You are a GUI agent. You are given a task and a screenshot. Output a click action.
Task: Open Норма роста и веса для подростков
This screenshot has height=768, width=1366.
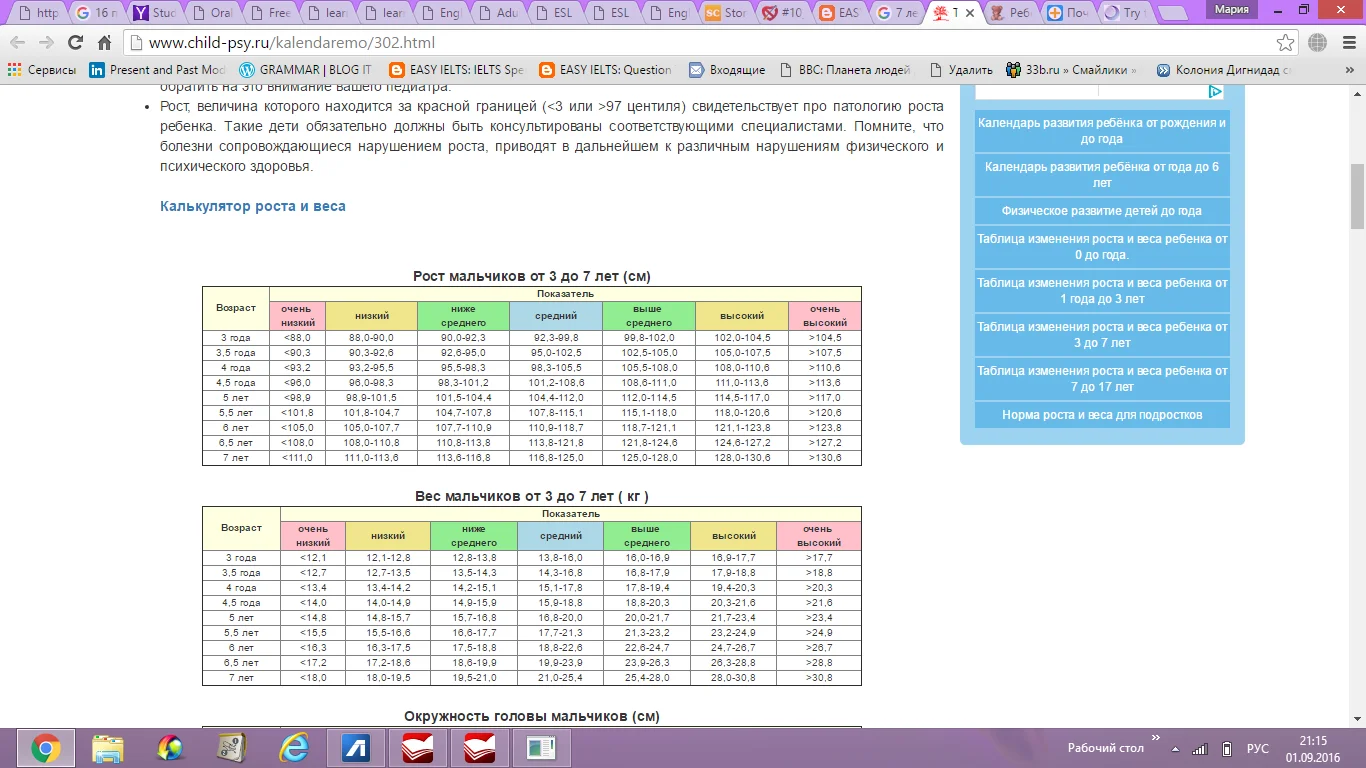pyautogui.click(x=1102, y=415)
